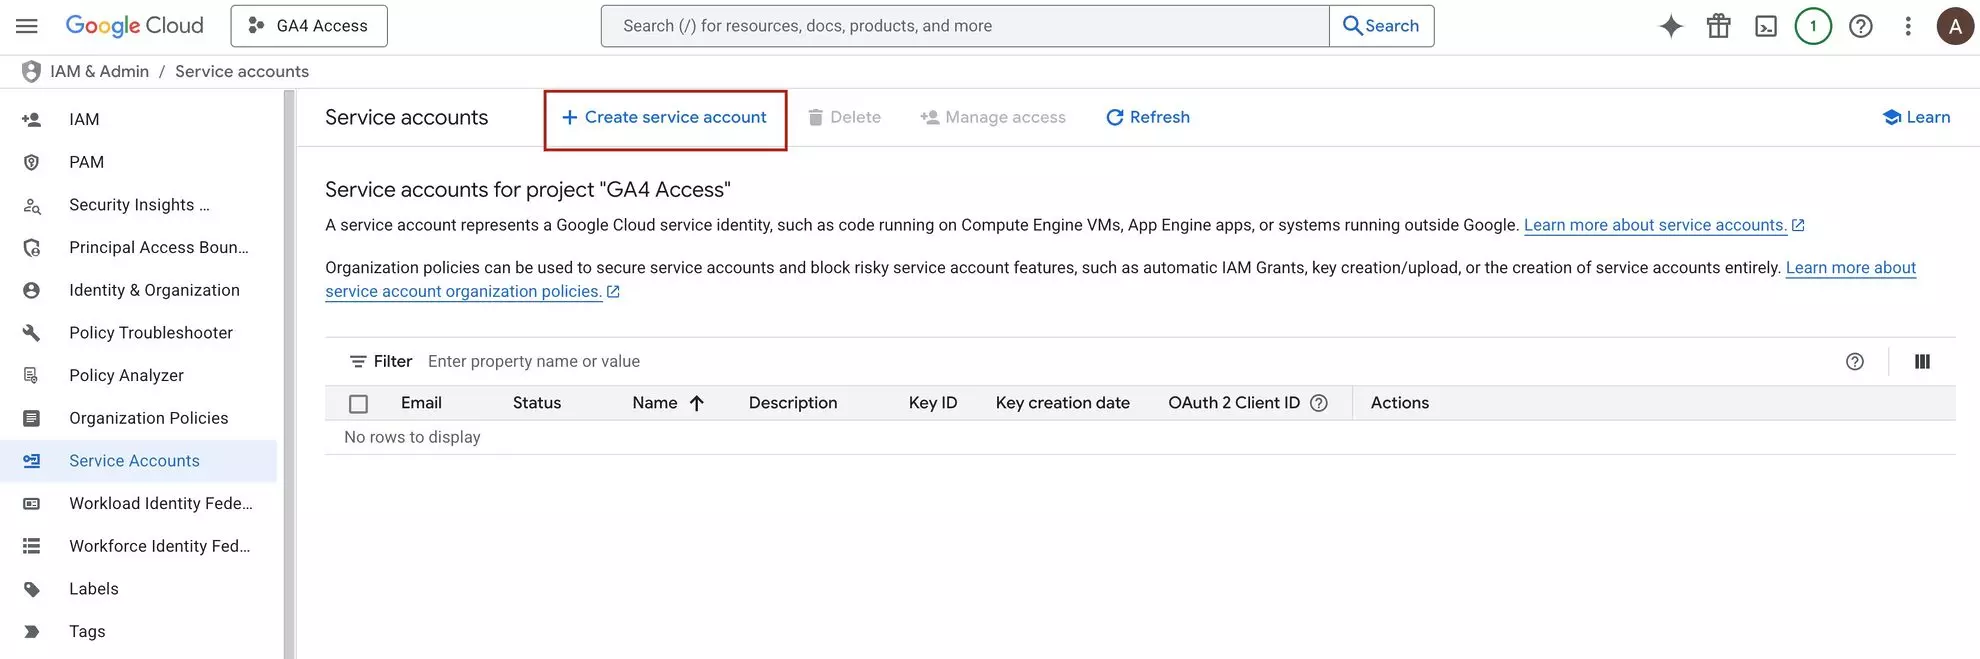
Task: Open the free trial gift icon
Action: [x=1719, y=26]
